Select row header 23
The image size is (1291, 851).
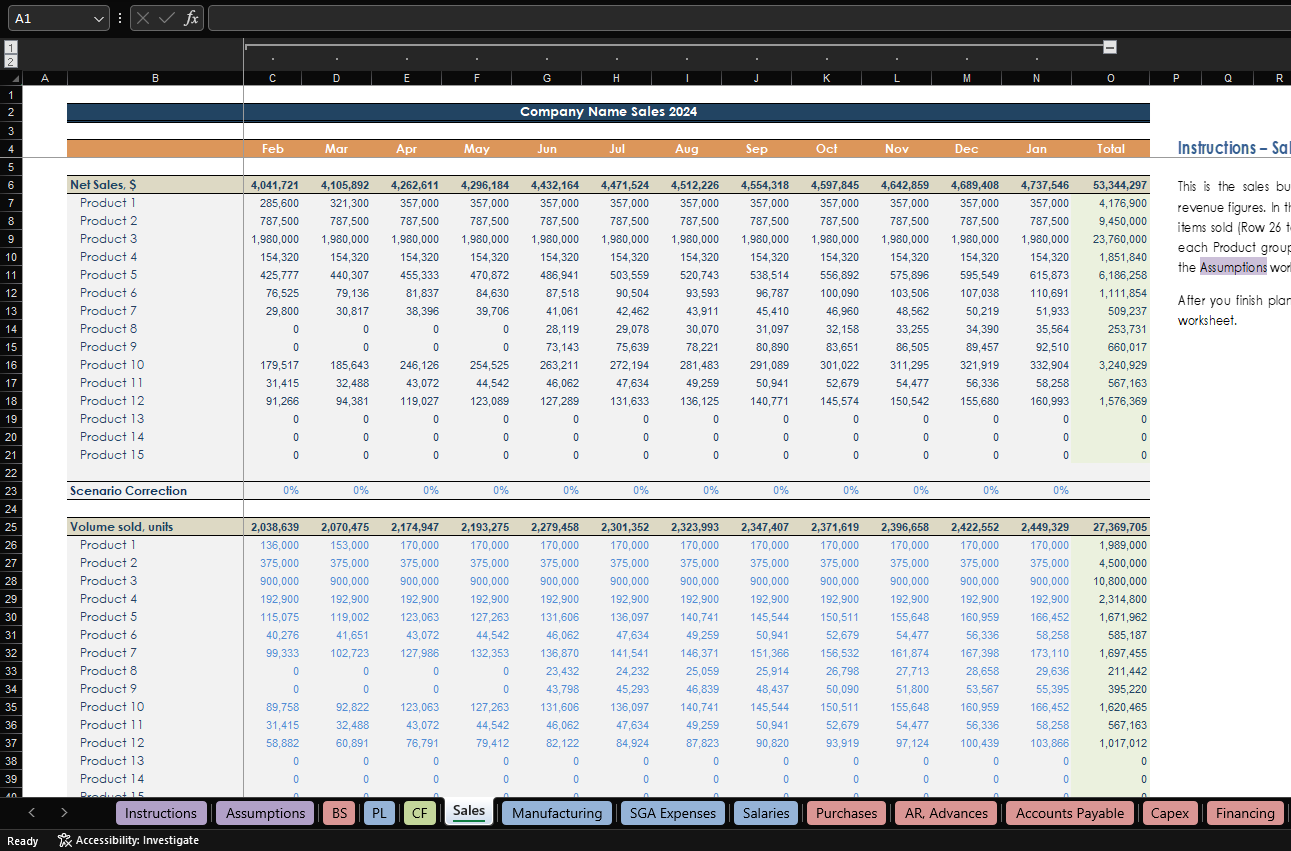coord(10,491)
